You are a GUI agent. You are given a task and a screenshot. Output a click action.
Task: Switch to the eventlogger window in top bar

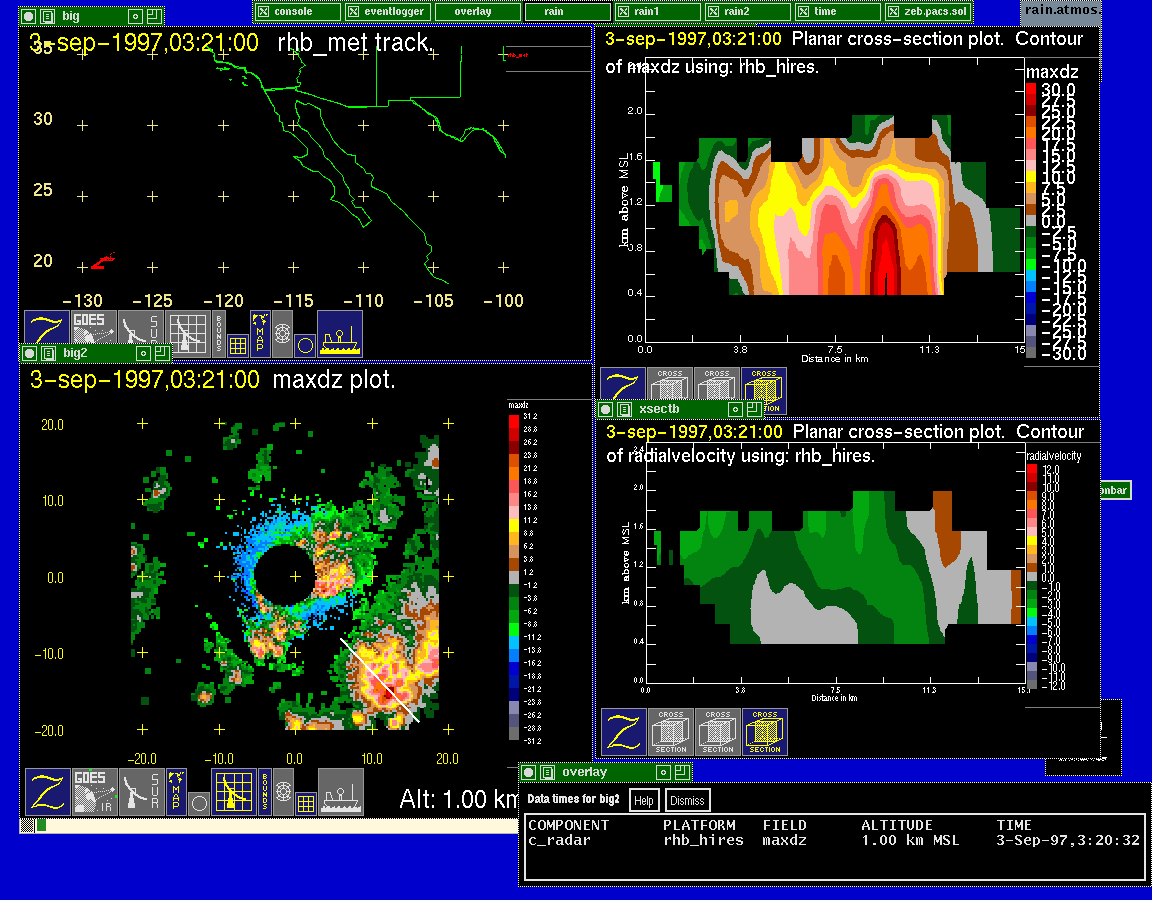388,12
